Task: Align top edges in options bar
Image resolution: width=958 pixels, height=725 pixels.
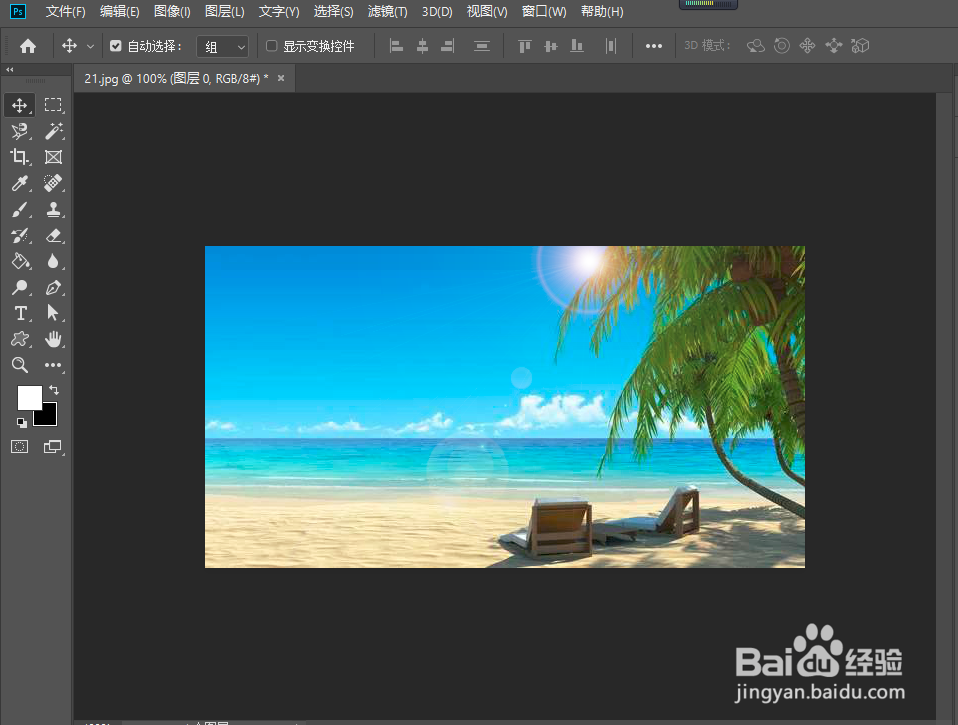Action: click(524, 46)
